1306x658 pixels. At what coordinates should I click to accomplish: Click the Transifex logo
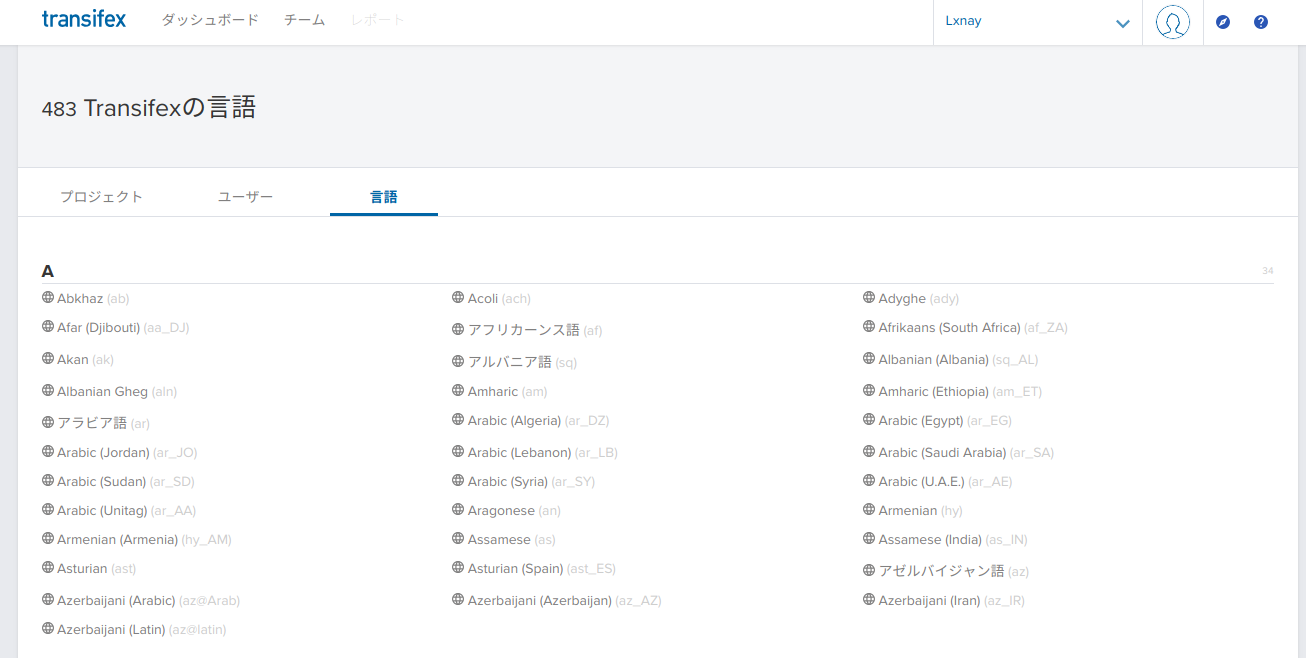click(x=84, y=19)
